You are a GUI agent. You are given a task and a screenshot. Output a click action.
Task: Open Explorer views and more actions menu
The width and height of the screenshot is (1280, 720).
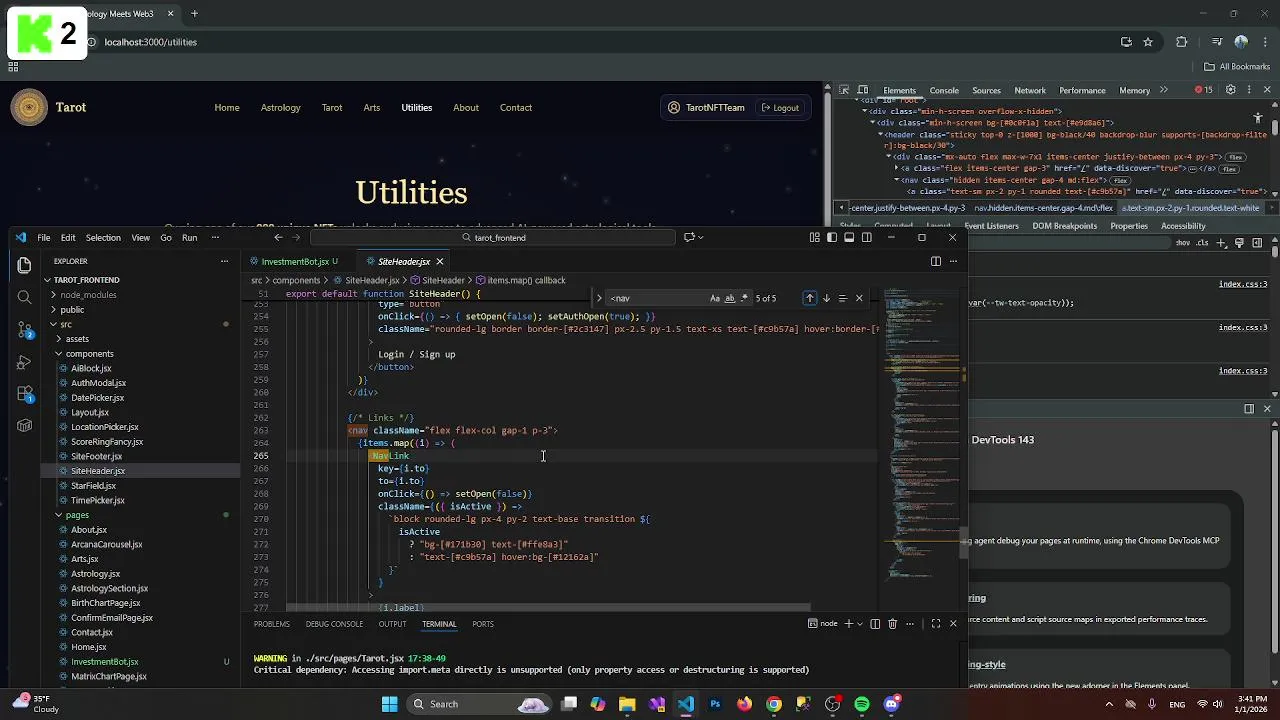coord(224,262)
